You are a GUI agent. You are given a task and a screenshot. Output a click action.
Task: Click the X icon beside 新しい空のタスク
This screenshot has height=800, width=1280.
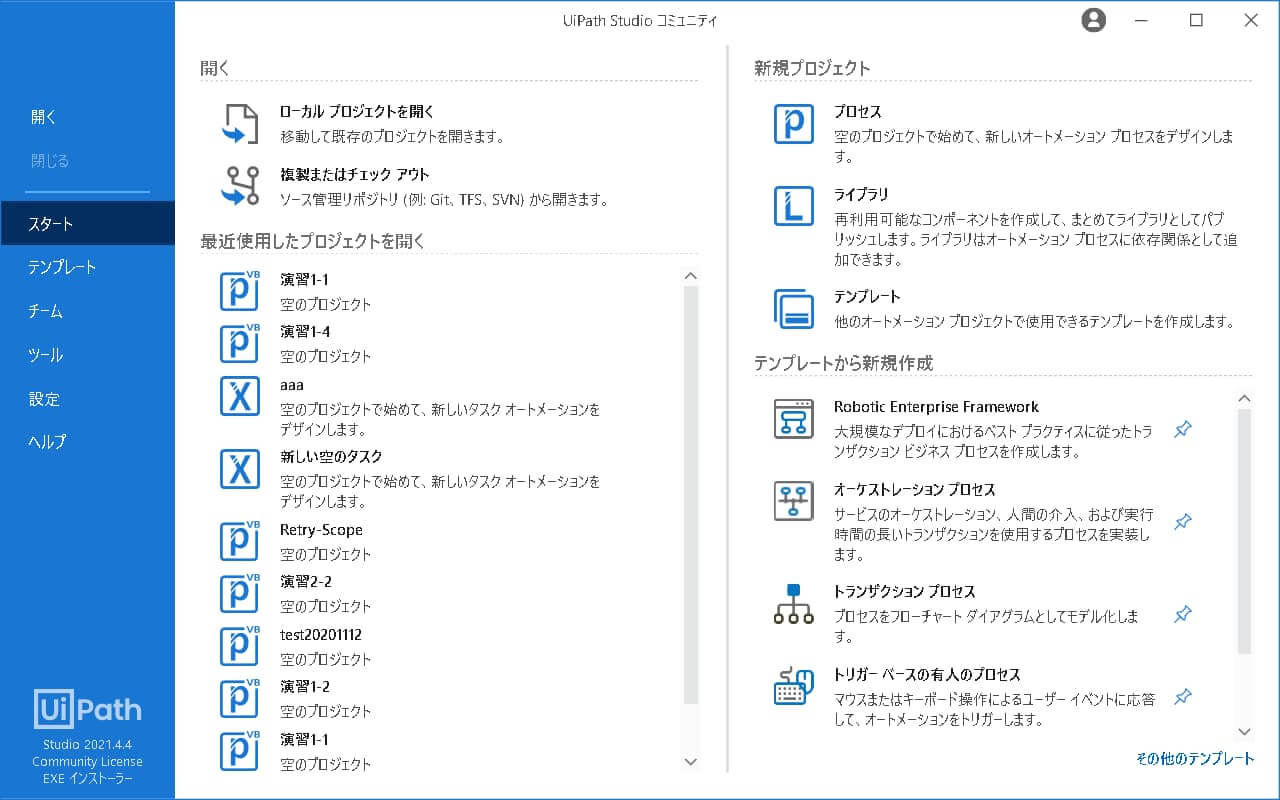tap(239, 468)
